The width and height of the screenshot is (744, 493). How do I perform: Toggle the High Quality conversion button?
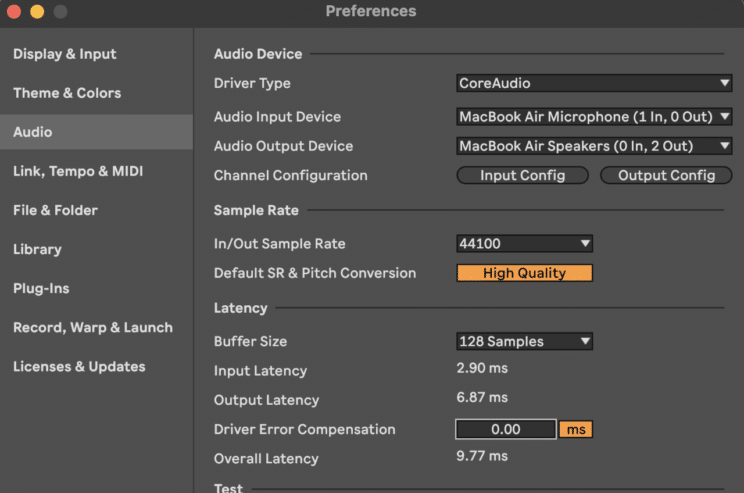pyautogui.click(x=524, y=273)
